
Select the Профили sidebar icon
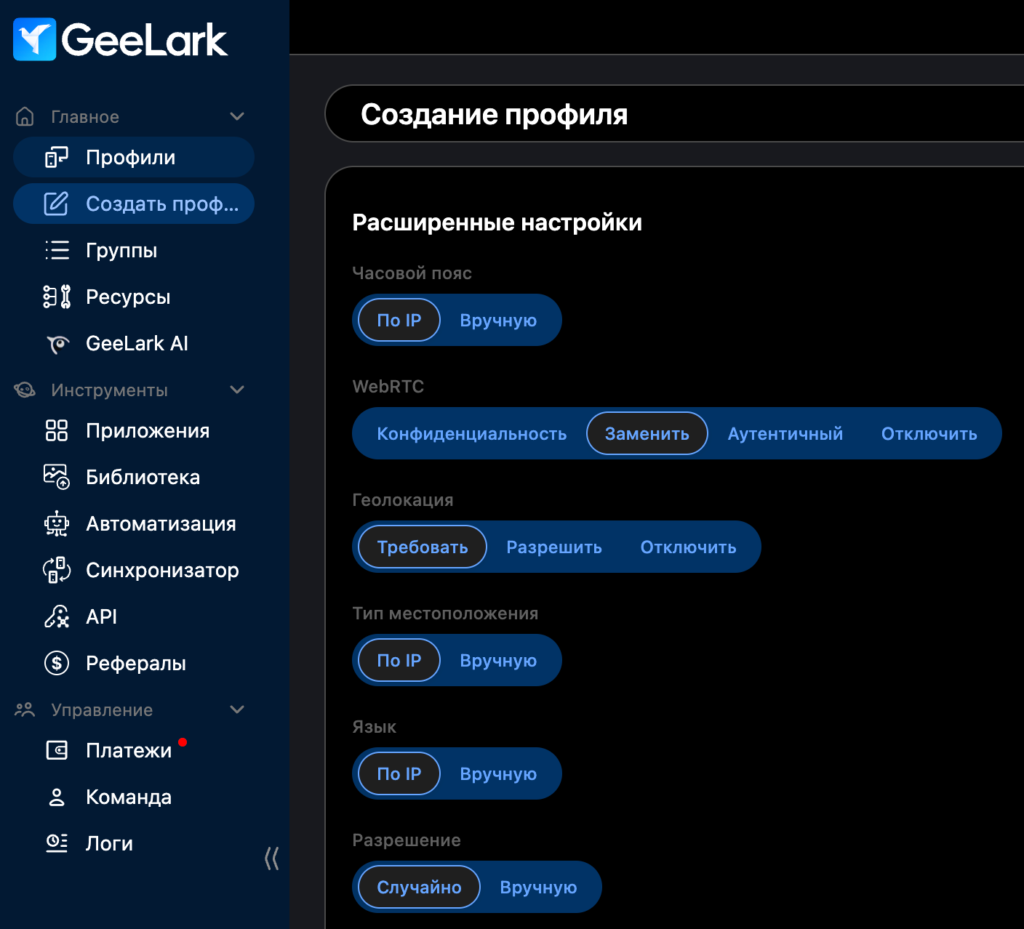pos(55,157)
